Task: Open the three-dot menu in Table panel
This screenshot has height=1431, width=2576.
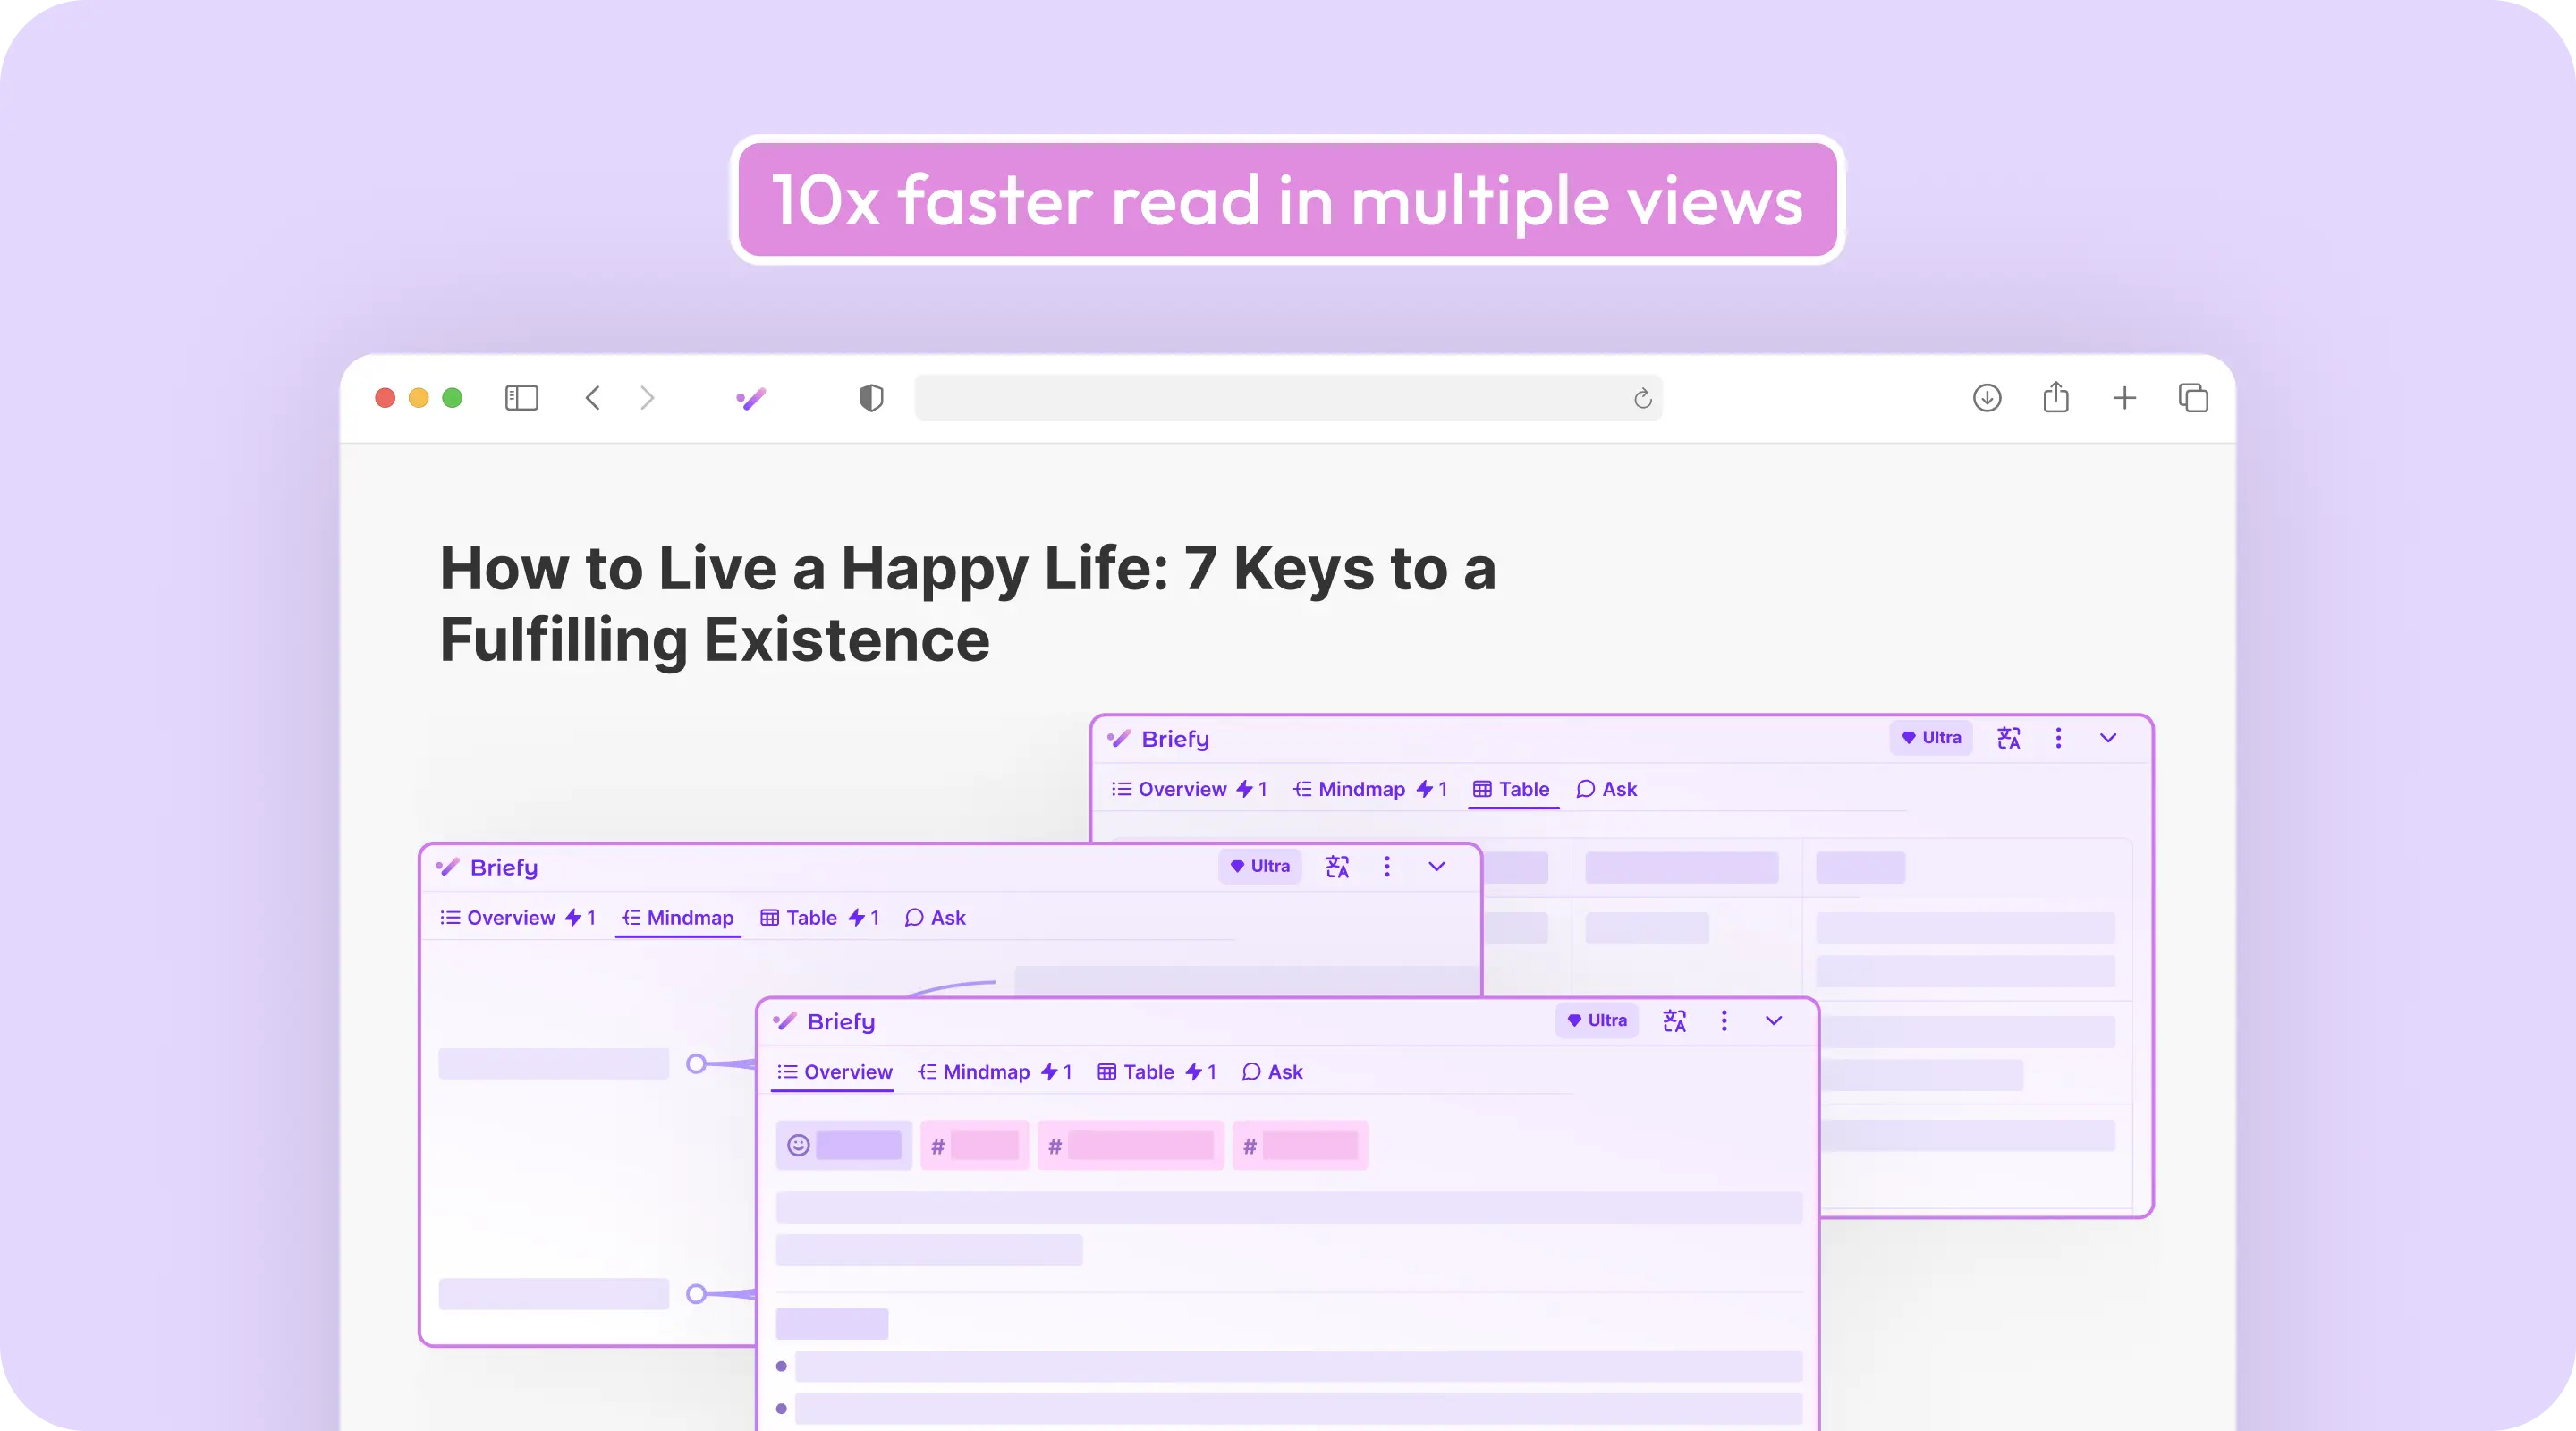Action: [x=2058, y=738]
